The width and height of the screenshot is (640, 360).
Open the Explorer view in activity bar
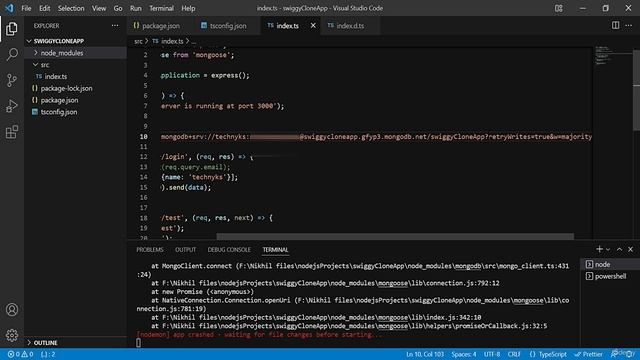coord(12,29)
